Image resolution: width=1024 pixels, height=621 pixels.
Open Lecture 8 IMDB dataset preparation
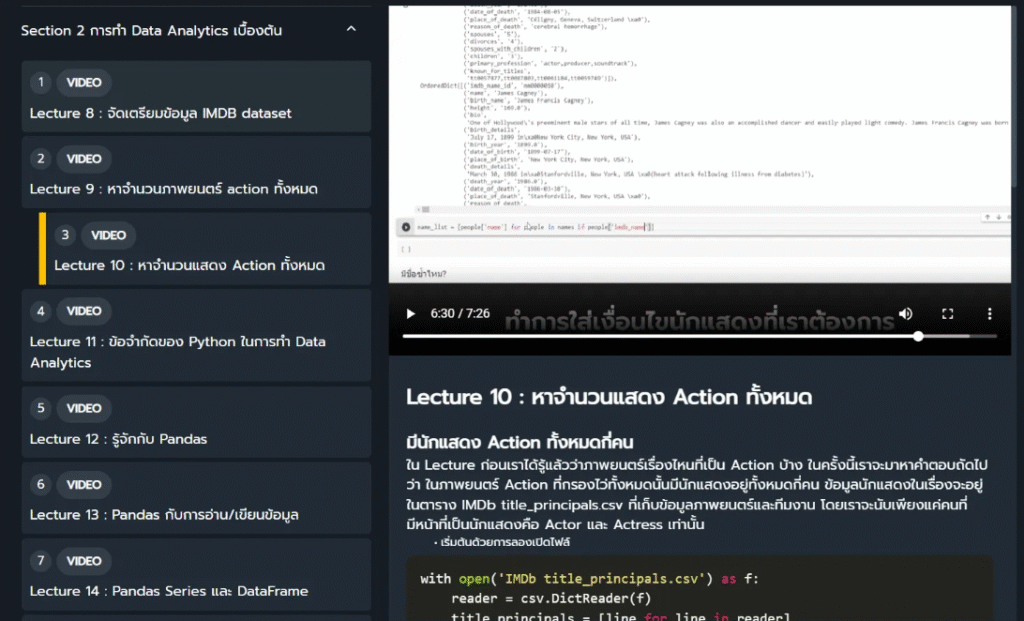(x=161, y=113)
